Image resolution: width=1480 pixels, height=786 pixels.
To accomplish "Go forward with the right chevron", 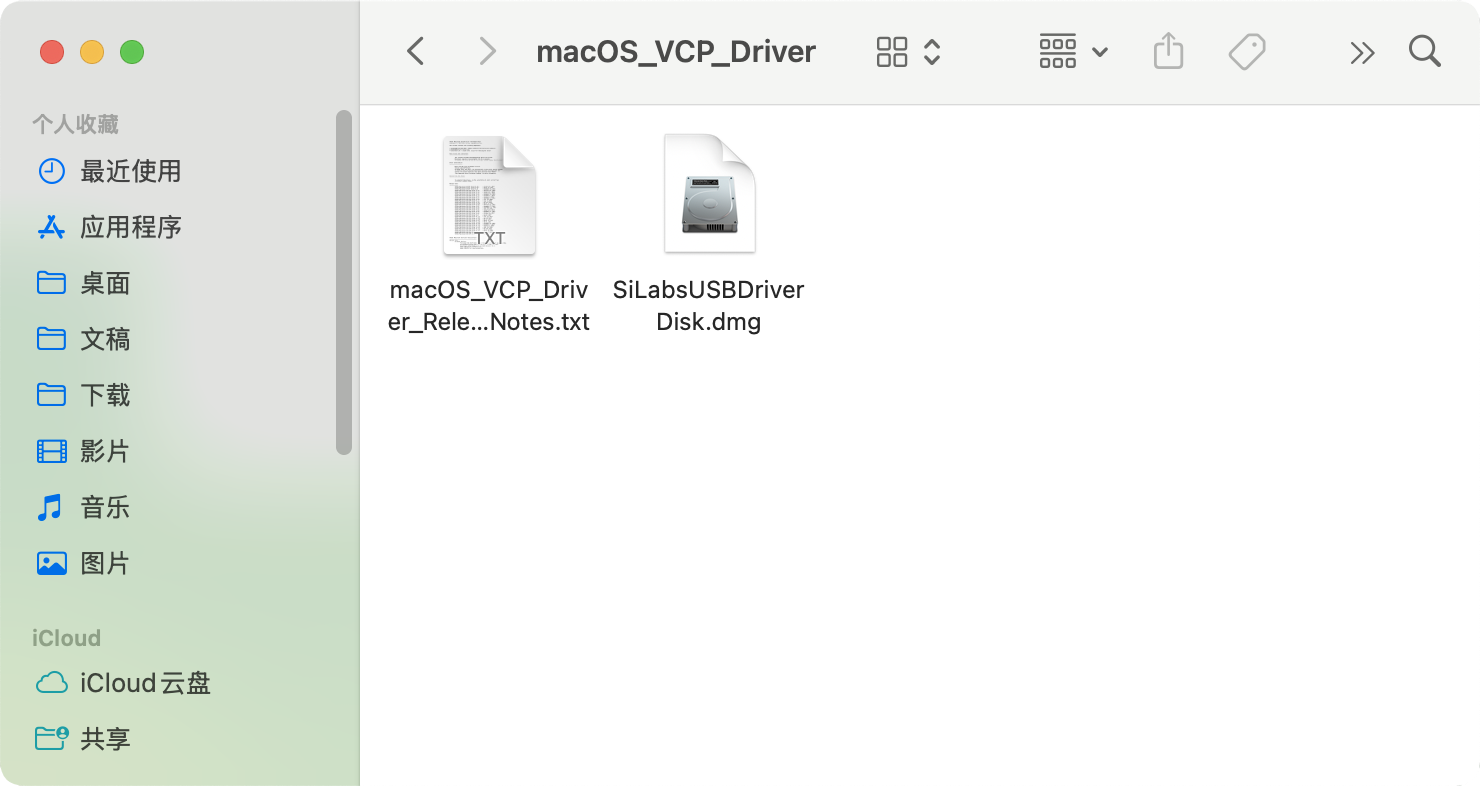I will click(487, 51).
